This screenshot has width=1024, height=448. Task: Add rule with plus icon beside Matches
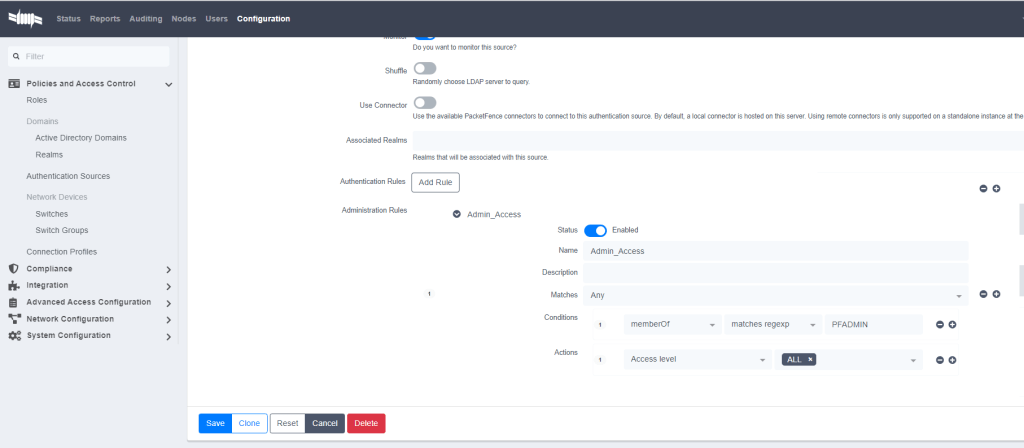click(x=996, y=294)
